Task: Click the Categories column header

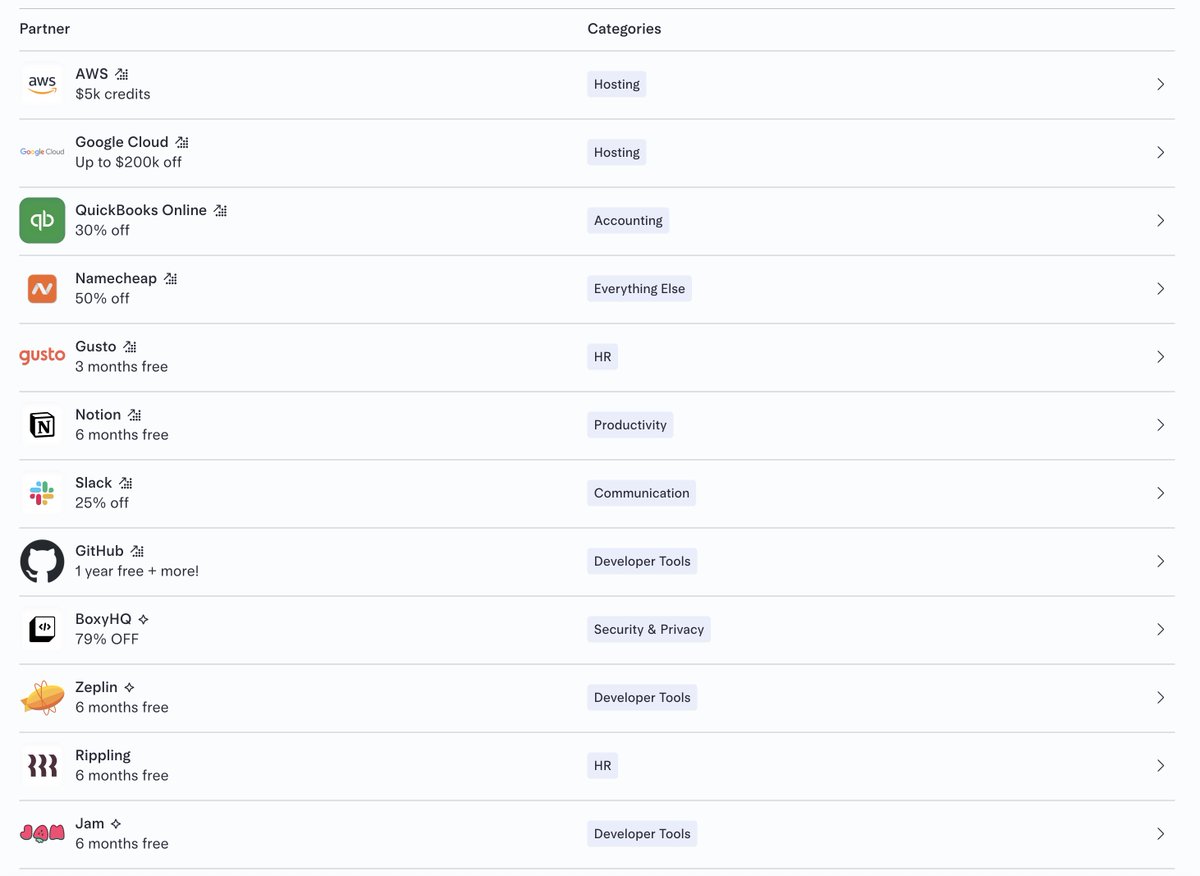Action: click(x=624, y=29)
